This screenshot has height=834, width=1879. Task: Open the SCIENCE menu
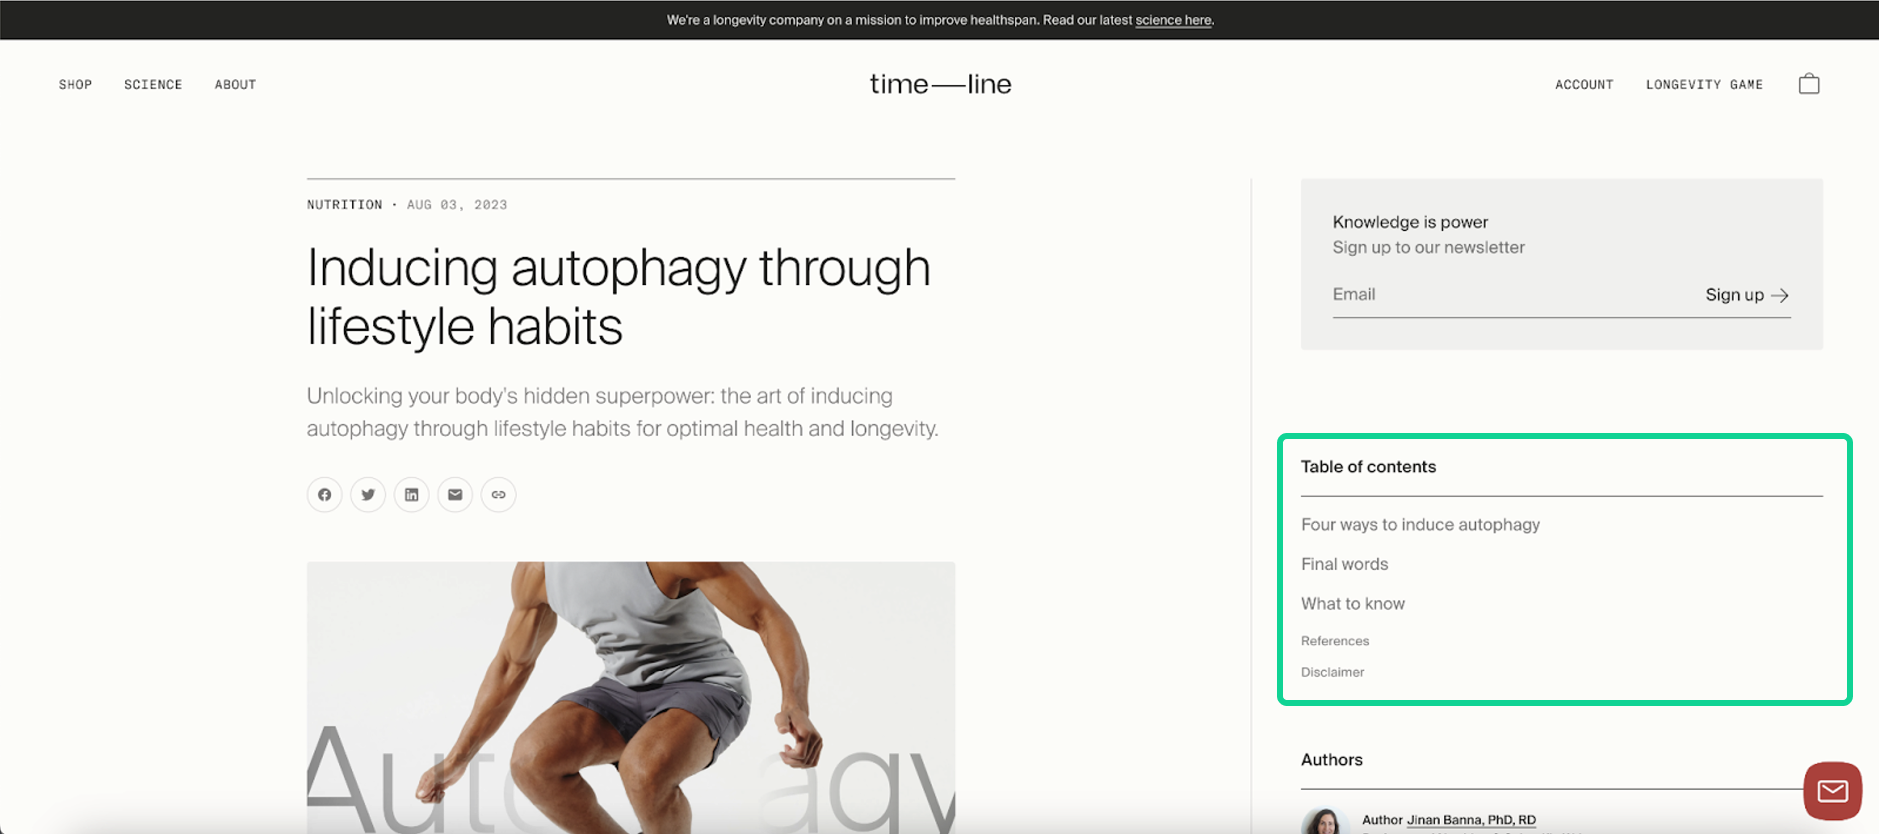click(153, 85)
